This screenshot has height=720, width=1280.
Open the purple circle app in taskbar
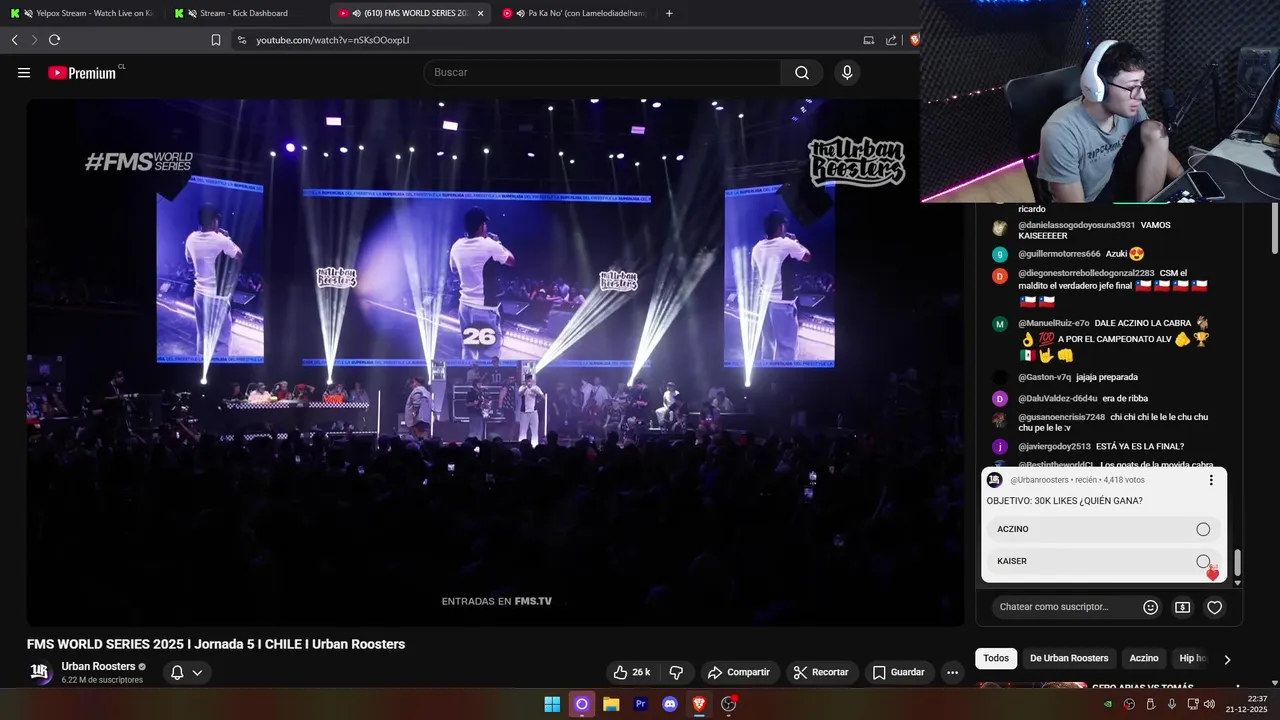pyautogui.click(x=581, y=704)
